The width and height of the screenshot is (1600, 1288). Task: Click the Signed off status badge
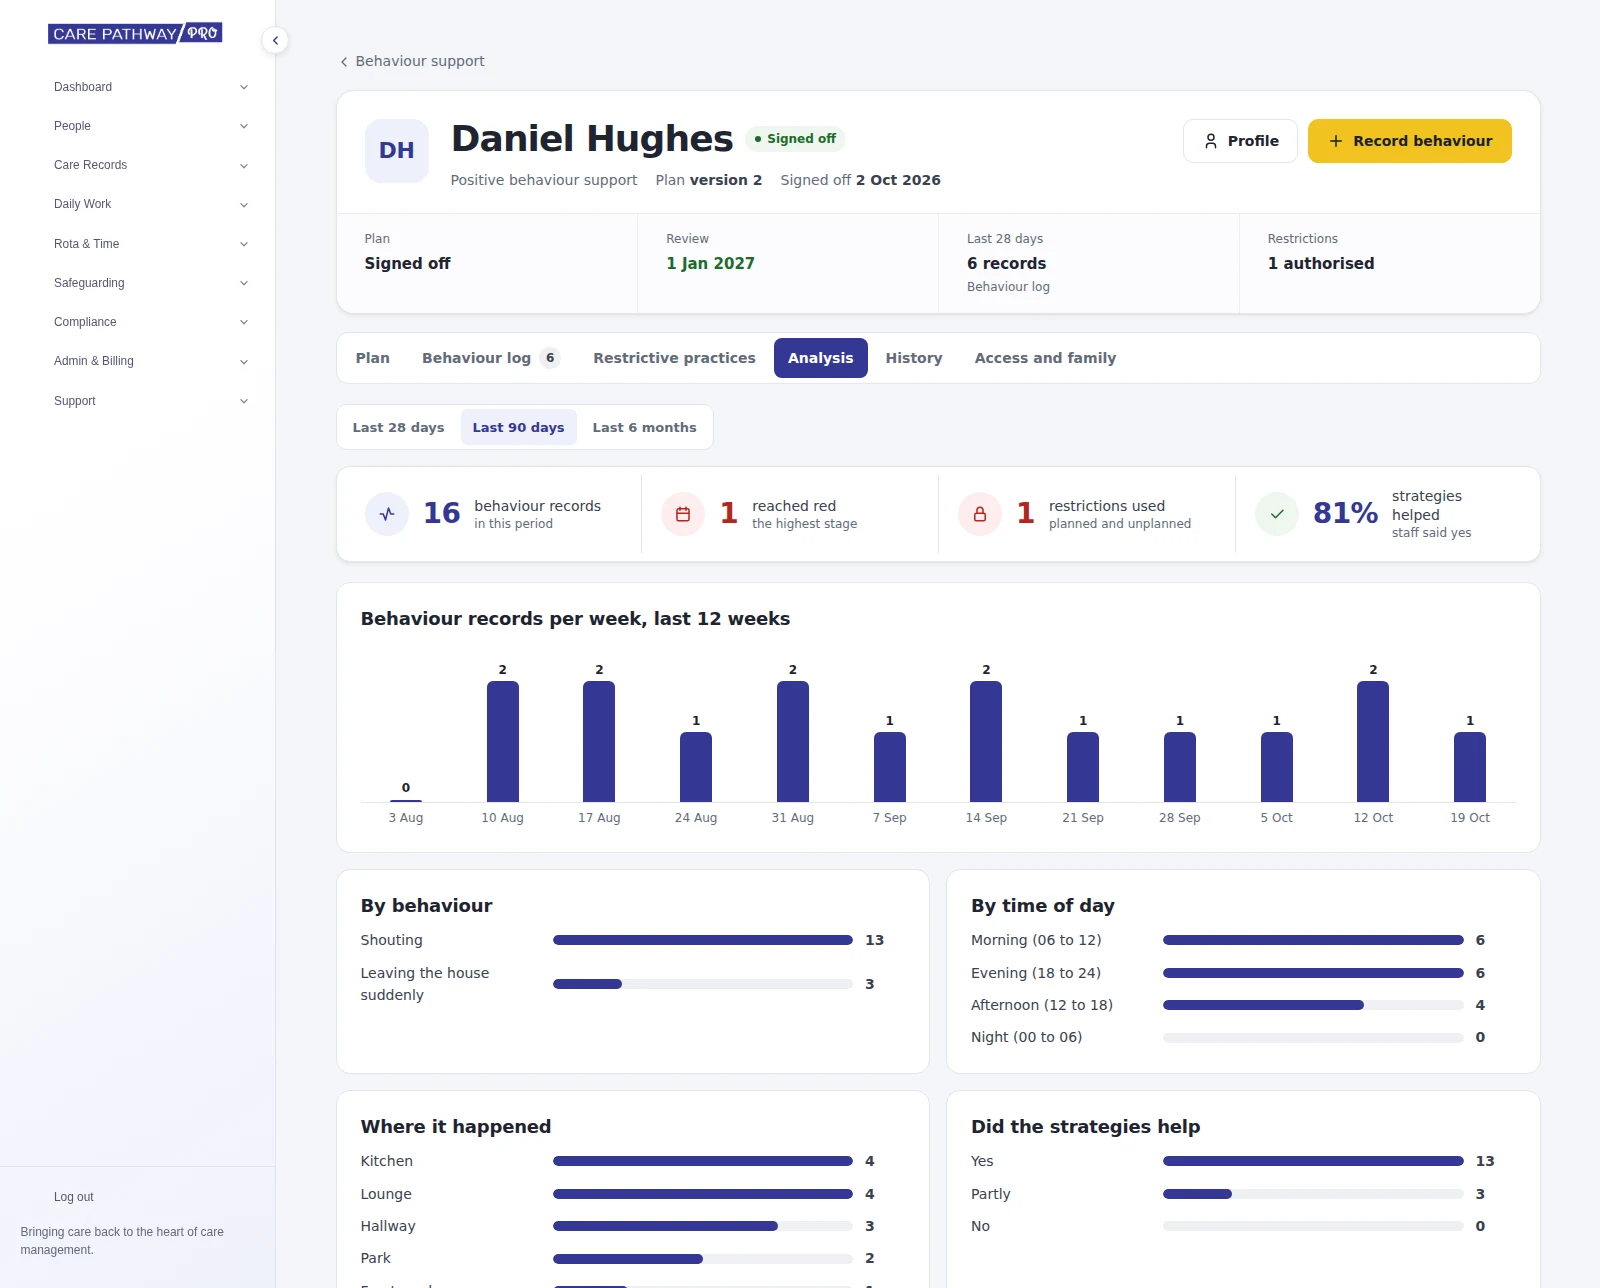coord(795,139)
